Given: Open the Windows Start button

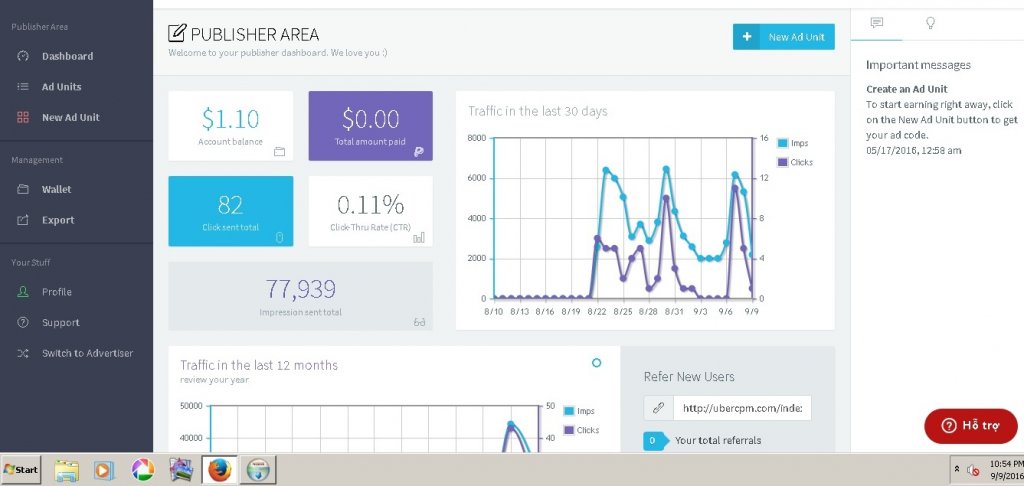Looking at the screenshot, I should click(x=21, y=470).
